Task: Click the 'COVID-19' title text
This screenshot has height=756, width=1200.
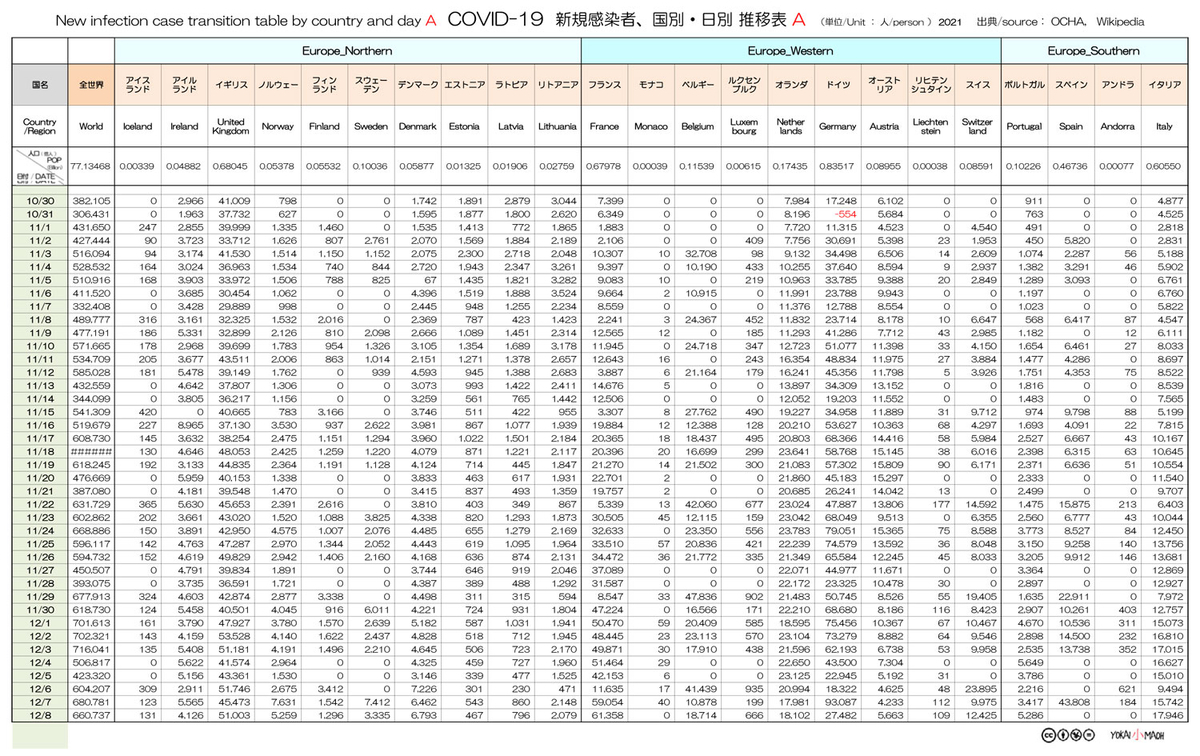Action: (x=495, y=19)
